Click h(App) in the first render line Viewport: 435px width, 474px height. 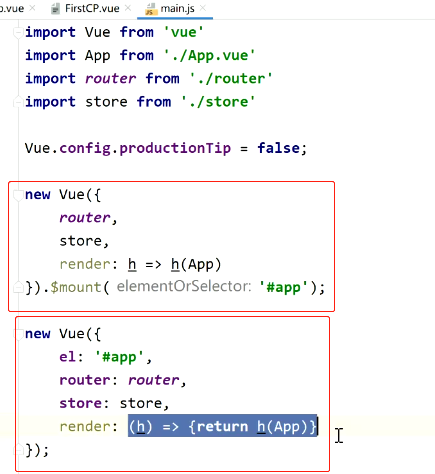tap(196, 264)
